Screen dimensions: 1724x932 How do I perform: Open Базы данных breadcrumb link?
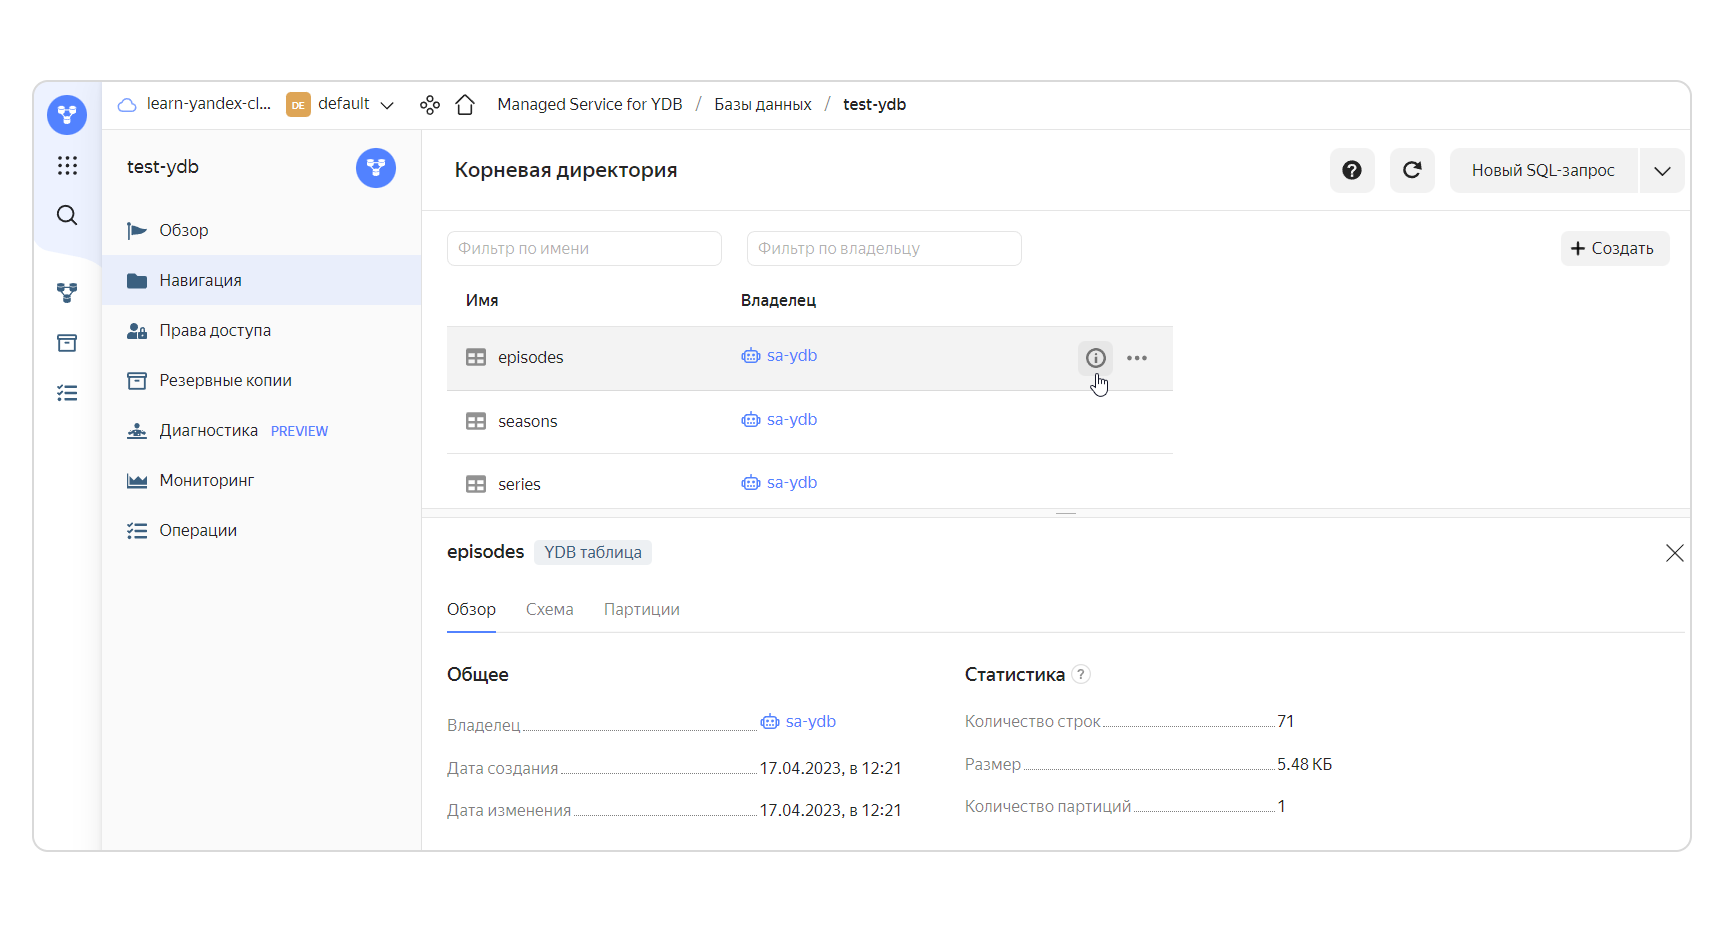click(x=763, y=104)
